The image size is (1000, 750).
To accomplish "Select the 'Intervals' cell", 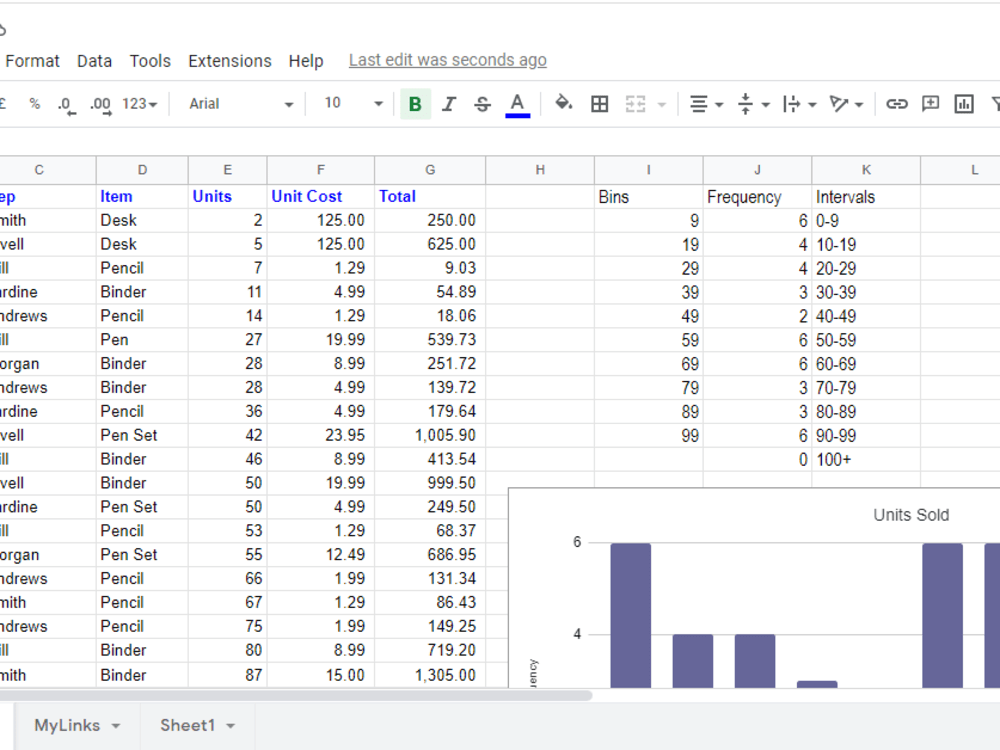I will click(866, 197).
